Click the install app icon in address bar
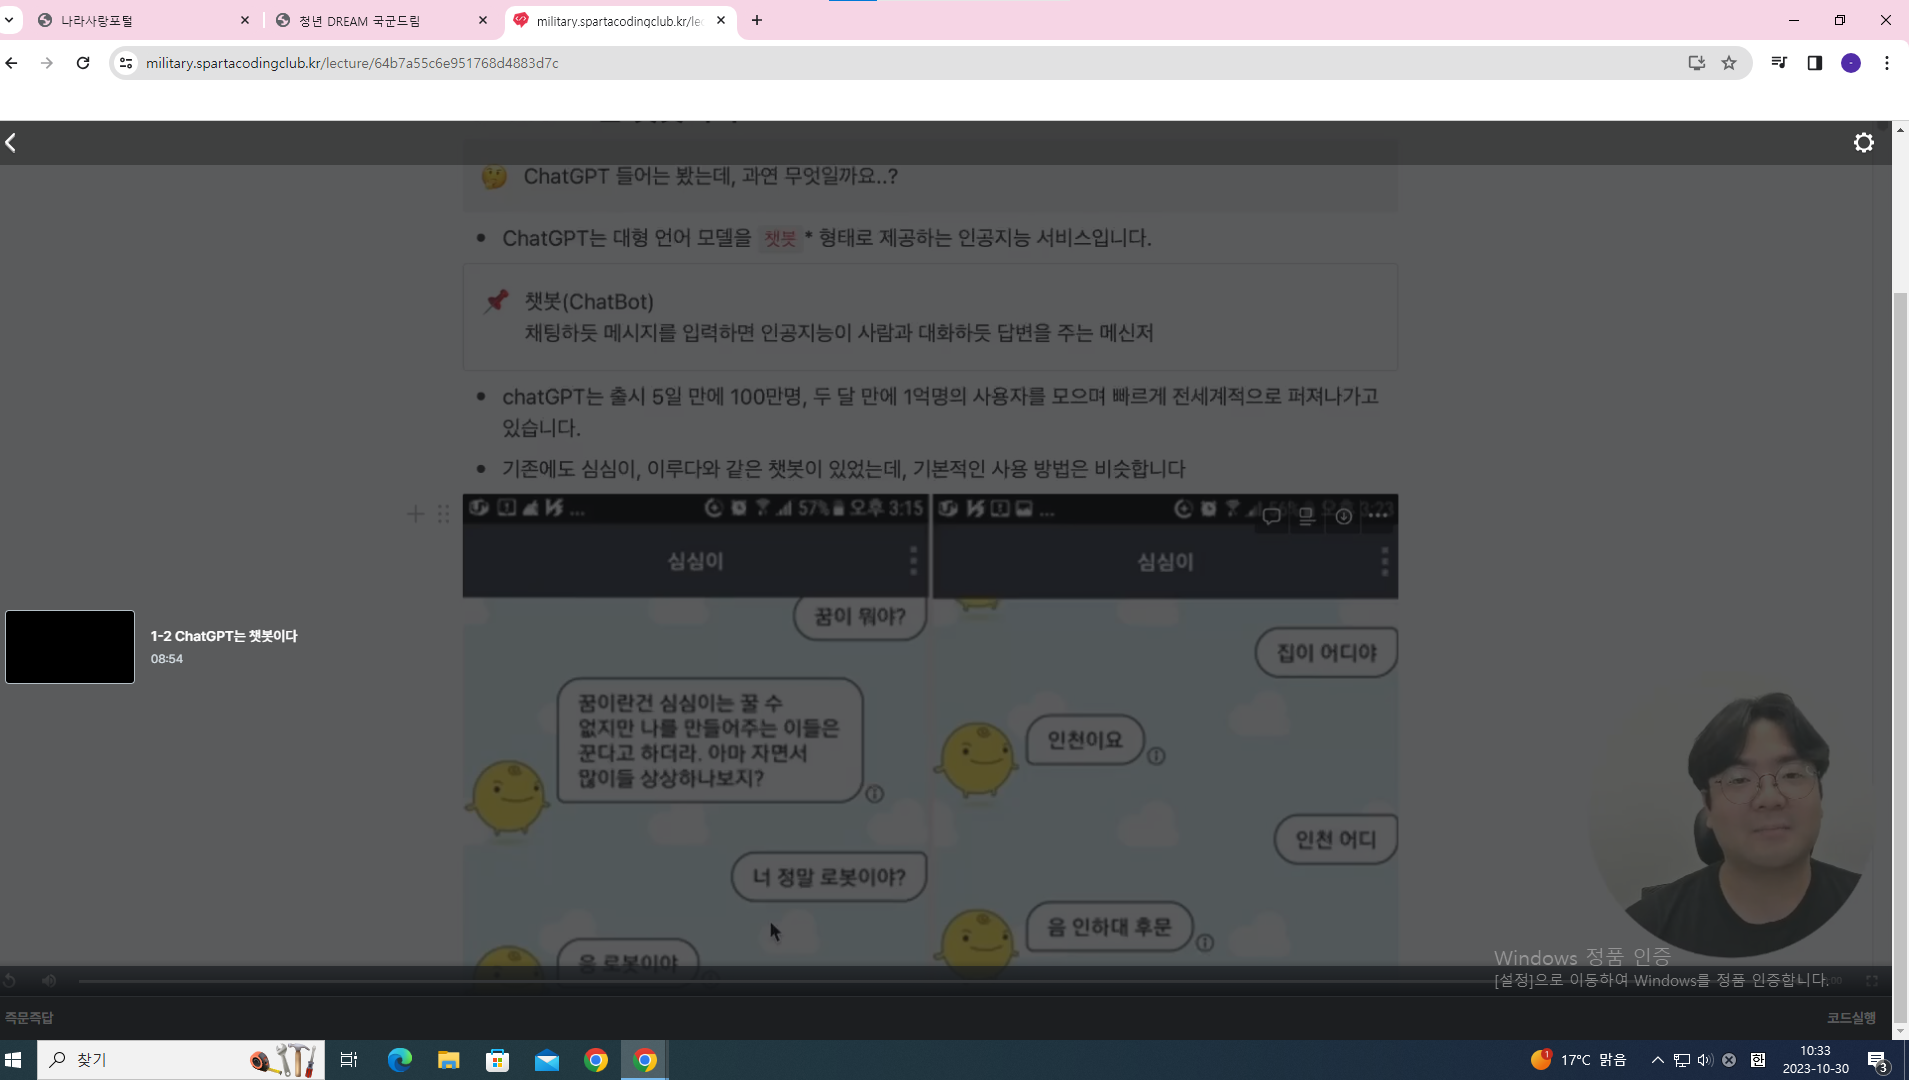Screen dimensions: 1909x1080 (x=1697, y=63)
